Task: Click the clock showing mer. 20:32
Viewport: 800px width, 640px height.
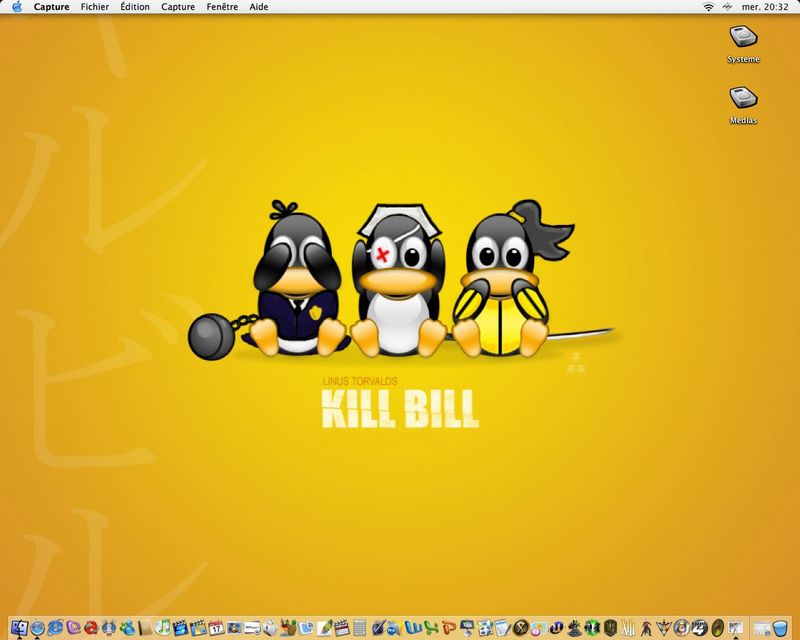Action: coord(764,7)
